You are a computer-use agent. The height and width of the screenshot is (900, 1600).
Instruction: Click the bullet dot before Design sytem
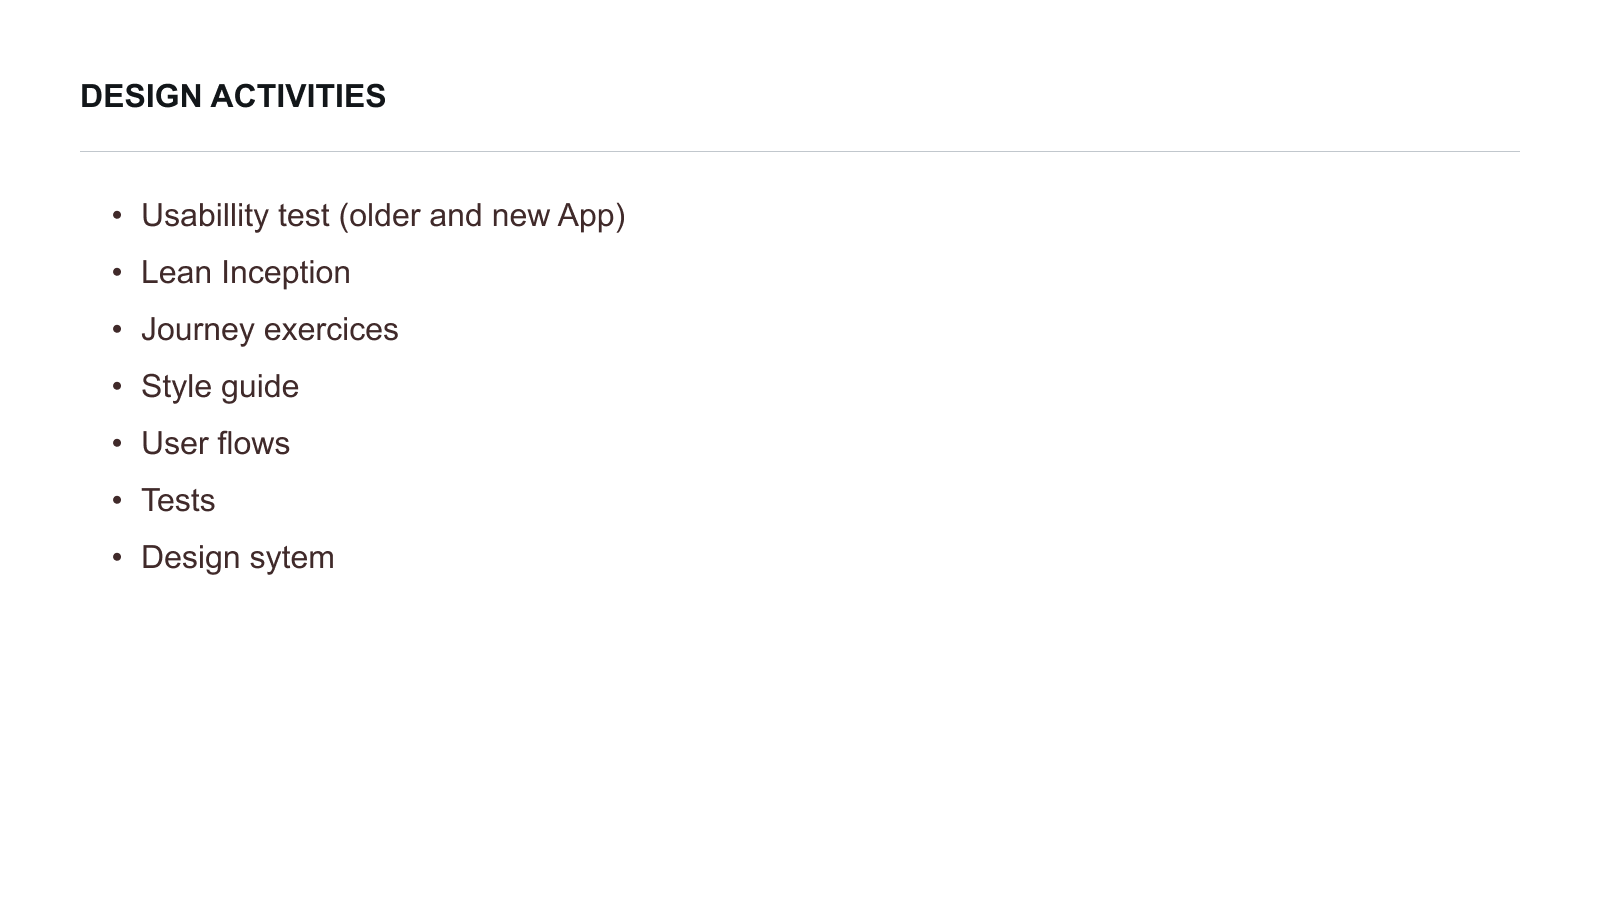[117, 557]
